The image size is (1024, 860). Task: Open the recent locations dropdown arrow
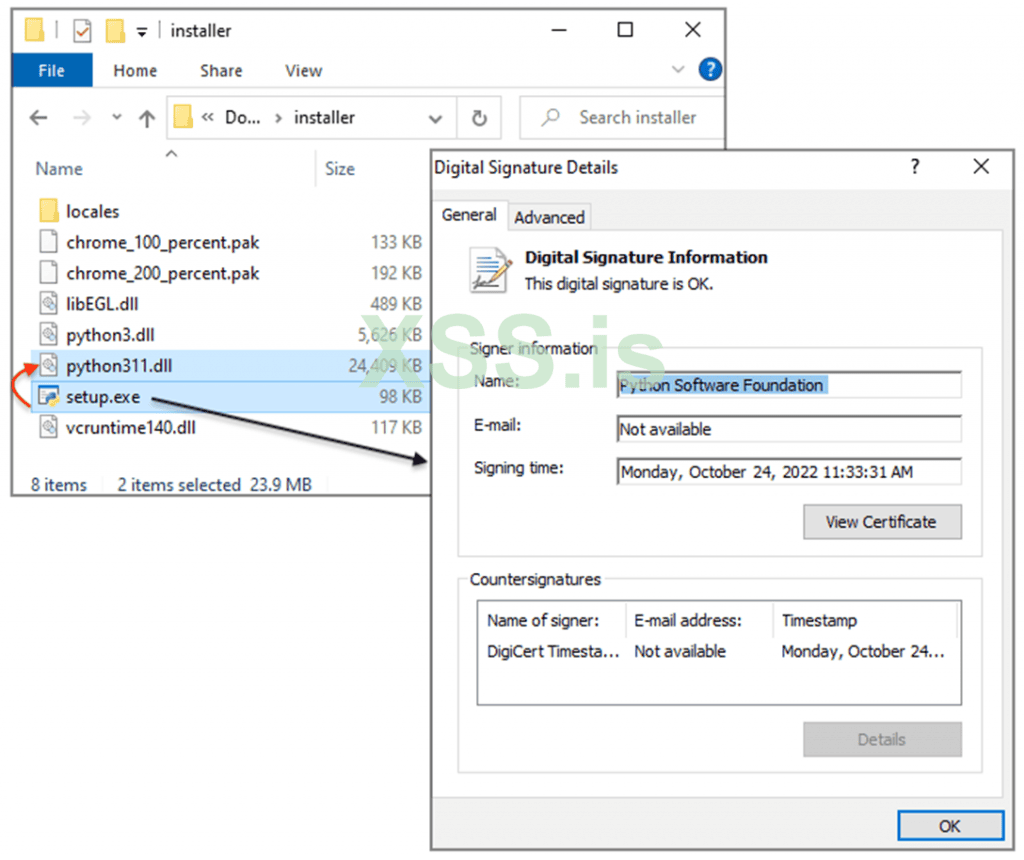pyautogui.click(x=117, y=118)
